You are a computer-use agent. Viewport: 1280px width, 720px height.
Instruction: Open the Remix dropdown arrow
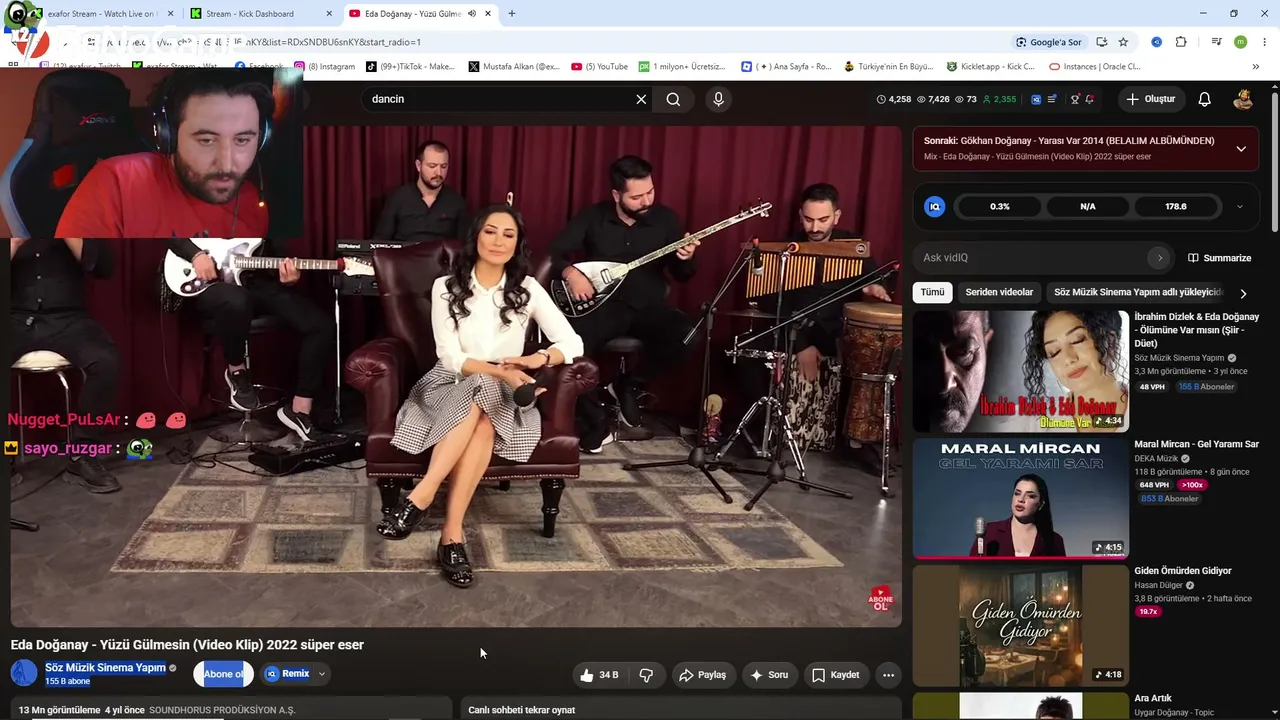322,674
